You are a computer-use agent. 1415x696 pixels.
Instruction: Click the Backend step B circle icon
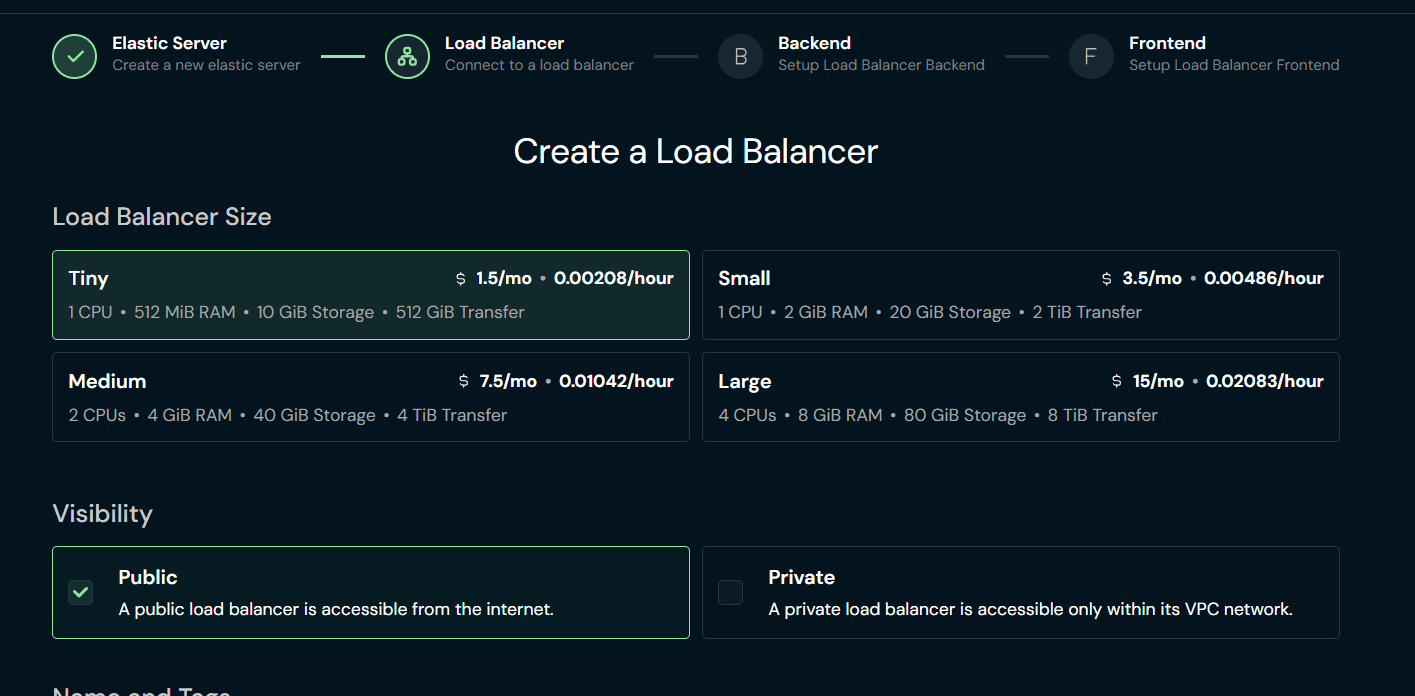[741, 56]
